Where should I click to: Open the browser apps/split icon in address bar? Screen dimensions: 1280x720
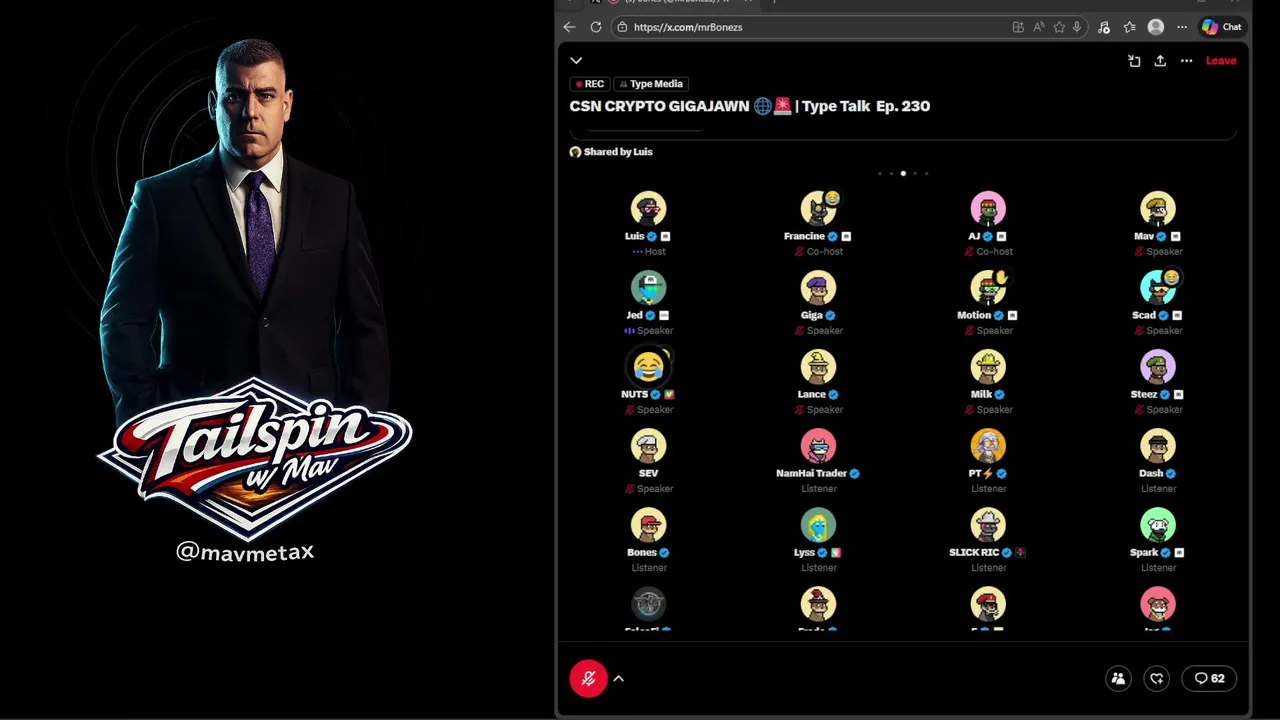(1018, 27)
